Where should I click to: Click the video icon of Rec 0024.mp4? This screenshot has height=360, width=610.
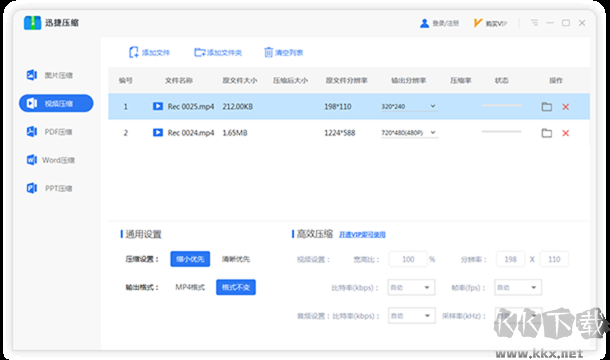click(158, 133)
